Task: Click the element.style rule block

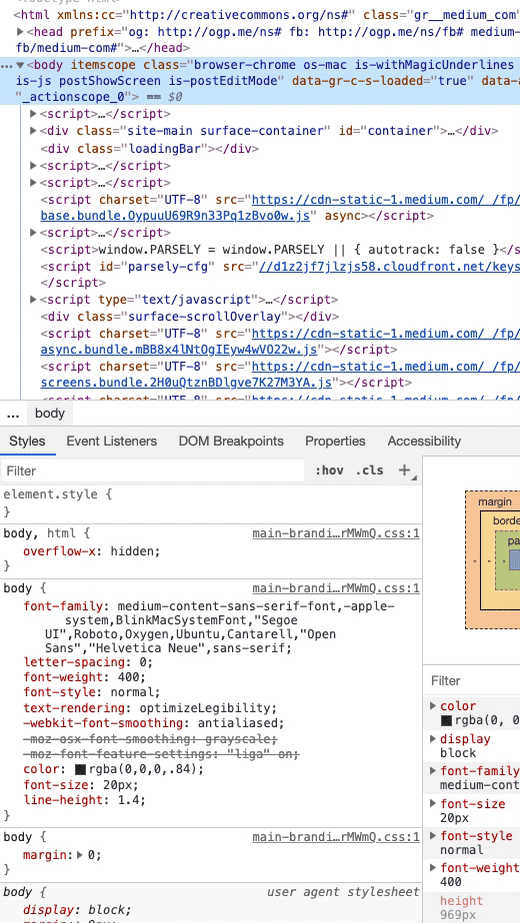Action: (x=211, y=503)
